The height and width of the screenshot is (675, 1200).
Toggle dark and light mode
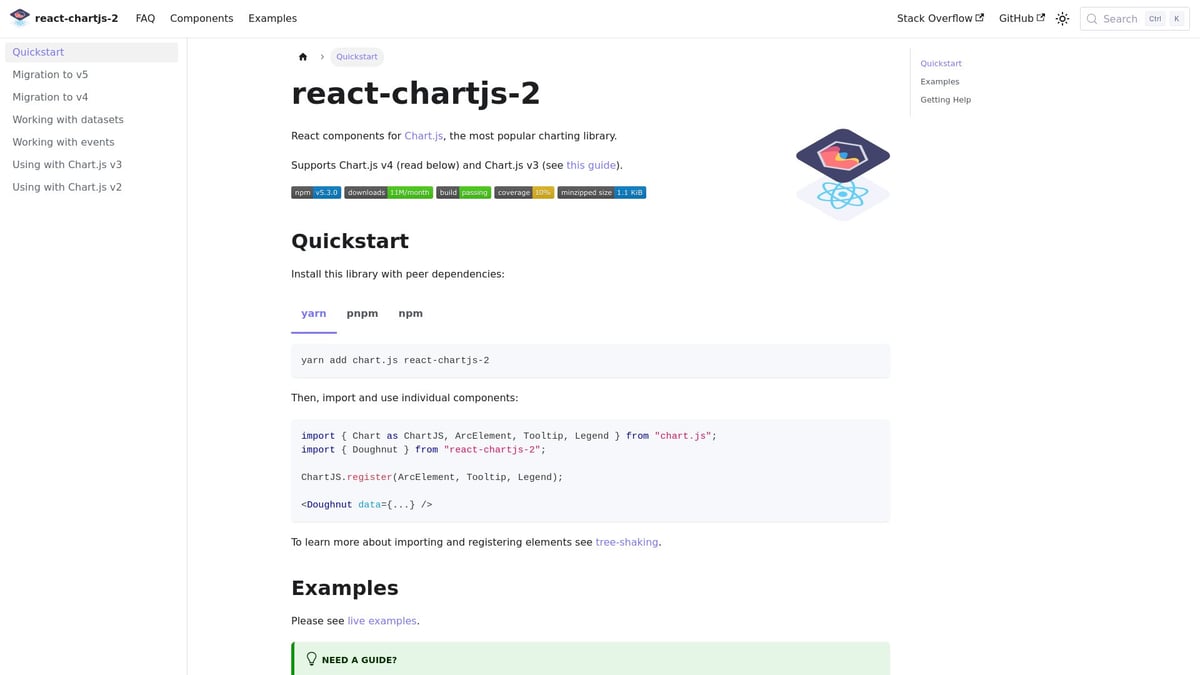[1062, 19]
